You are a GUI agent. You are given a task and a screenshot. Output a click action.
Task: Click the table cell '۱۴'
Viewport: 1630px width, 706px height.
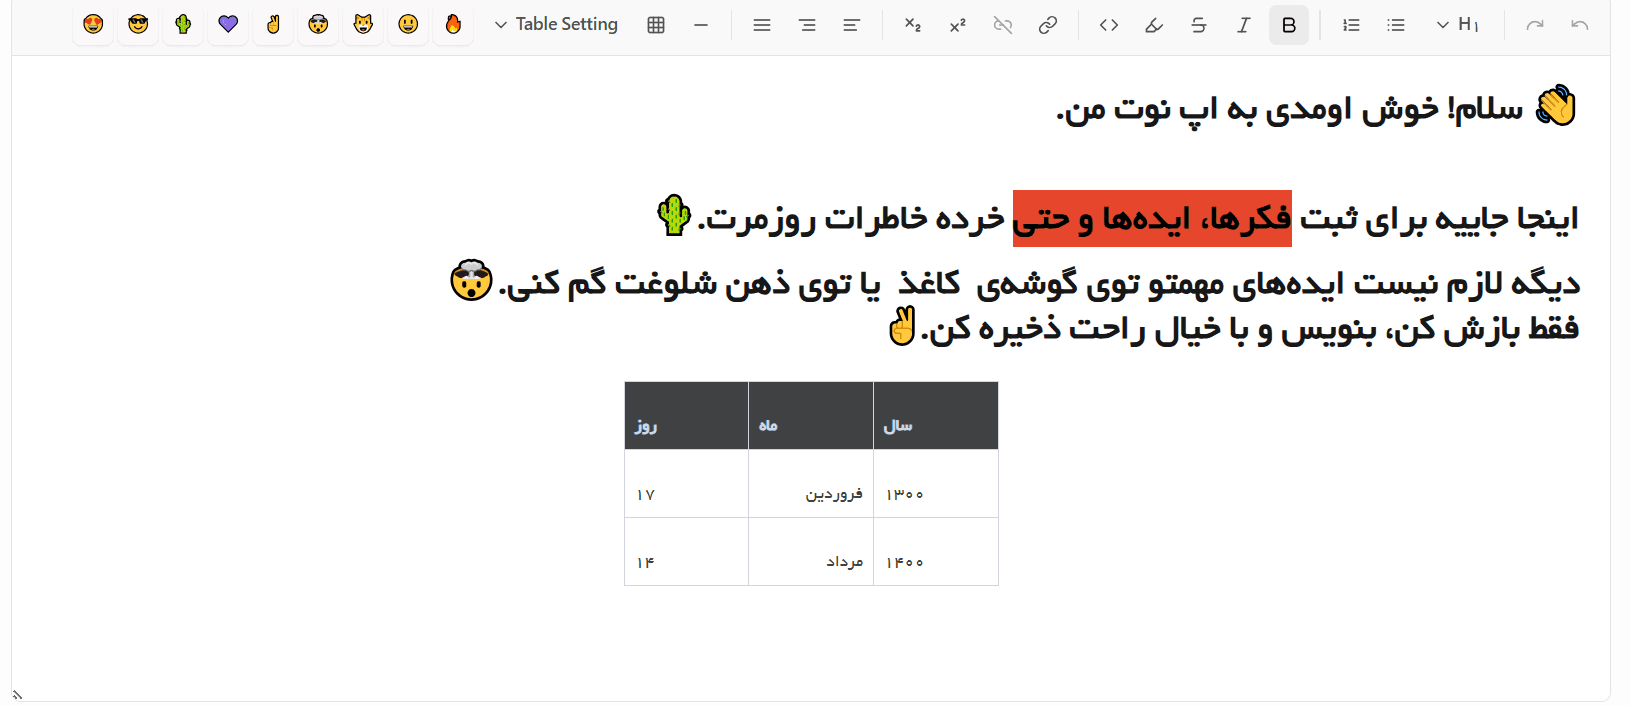pyautogui.click(x=686, y=552)
